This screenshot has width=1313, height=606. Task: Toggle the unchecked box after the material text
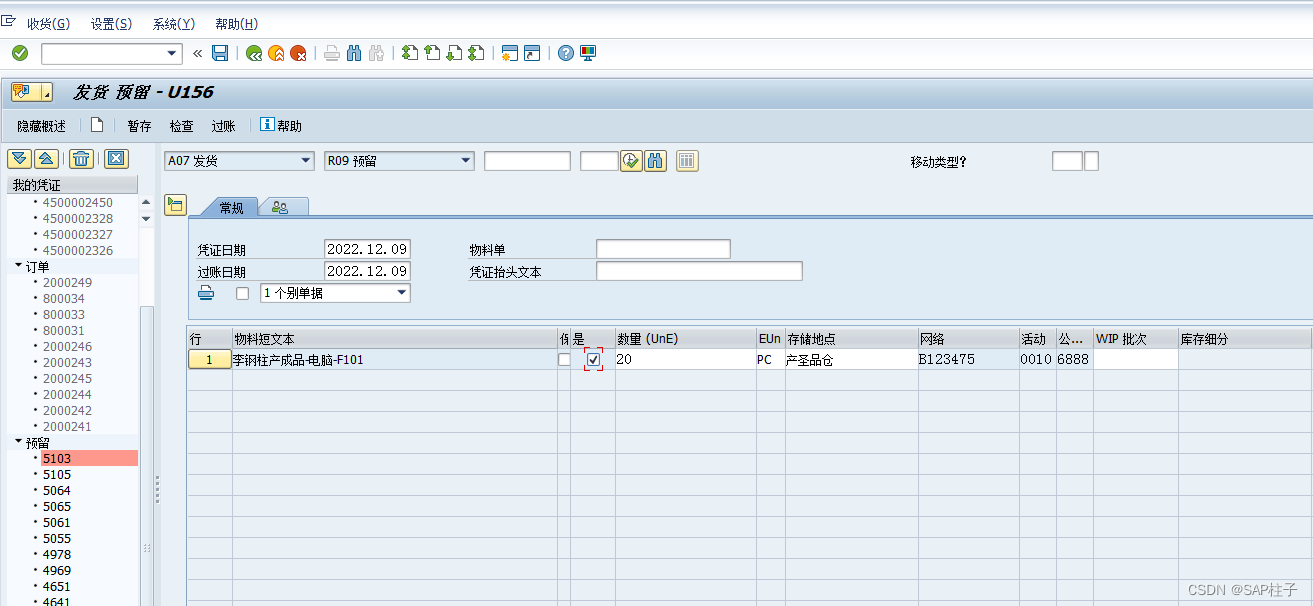[564, 360]
